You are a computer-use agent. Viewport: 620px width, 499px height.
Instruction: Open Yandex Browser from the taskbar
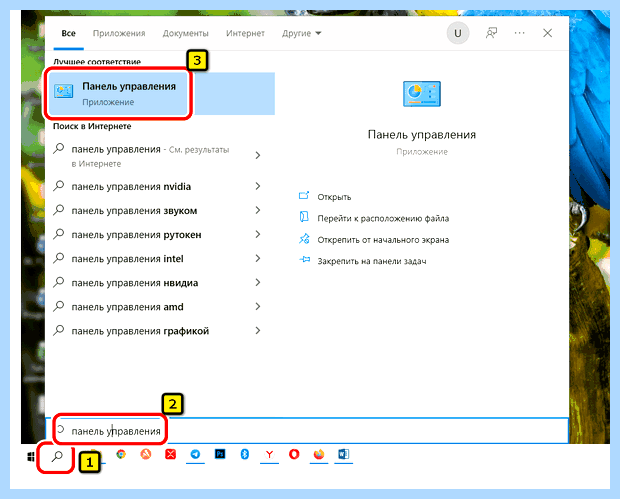point(269,455)
